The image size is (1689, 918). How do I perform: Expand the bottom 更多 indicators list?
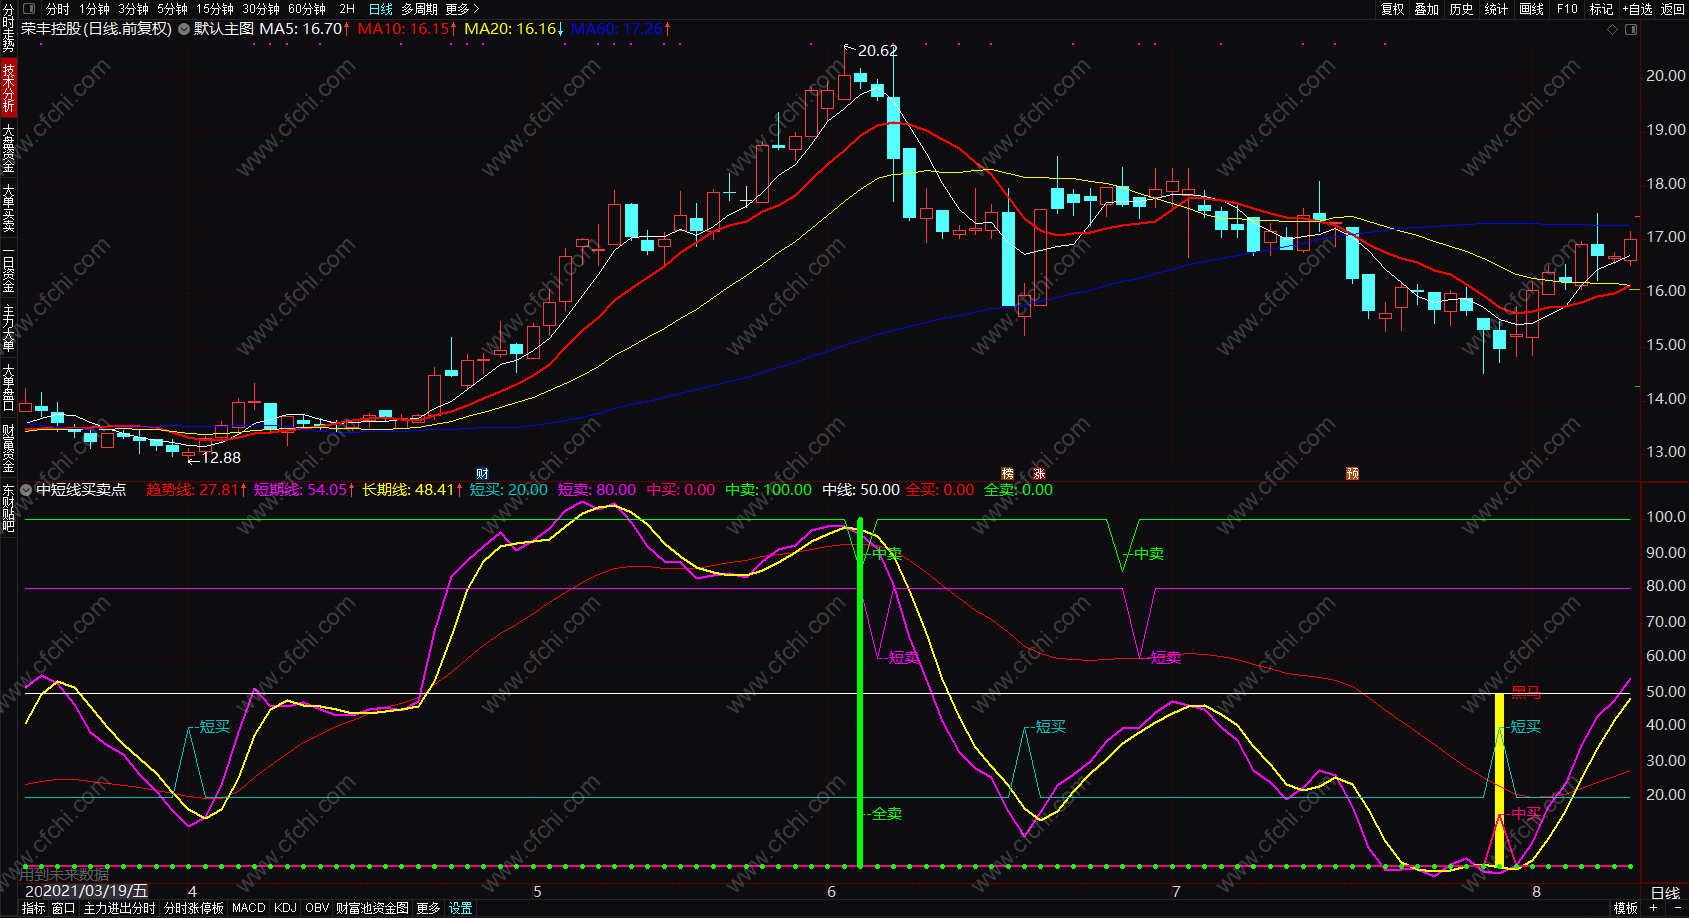coord(428,908)
